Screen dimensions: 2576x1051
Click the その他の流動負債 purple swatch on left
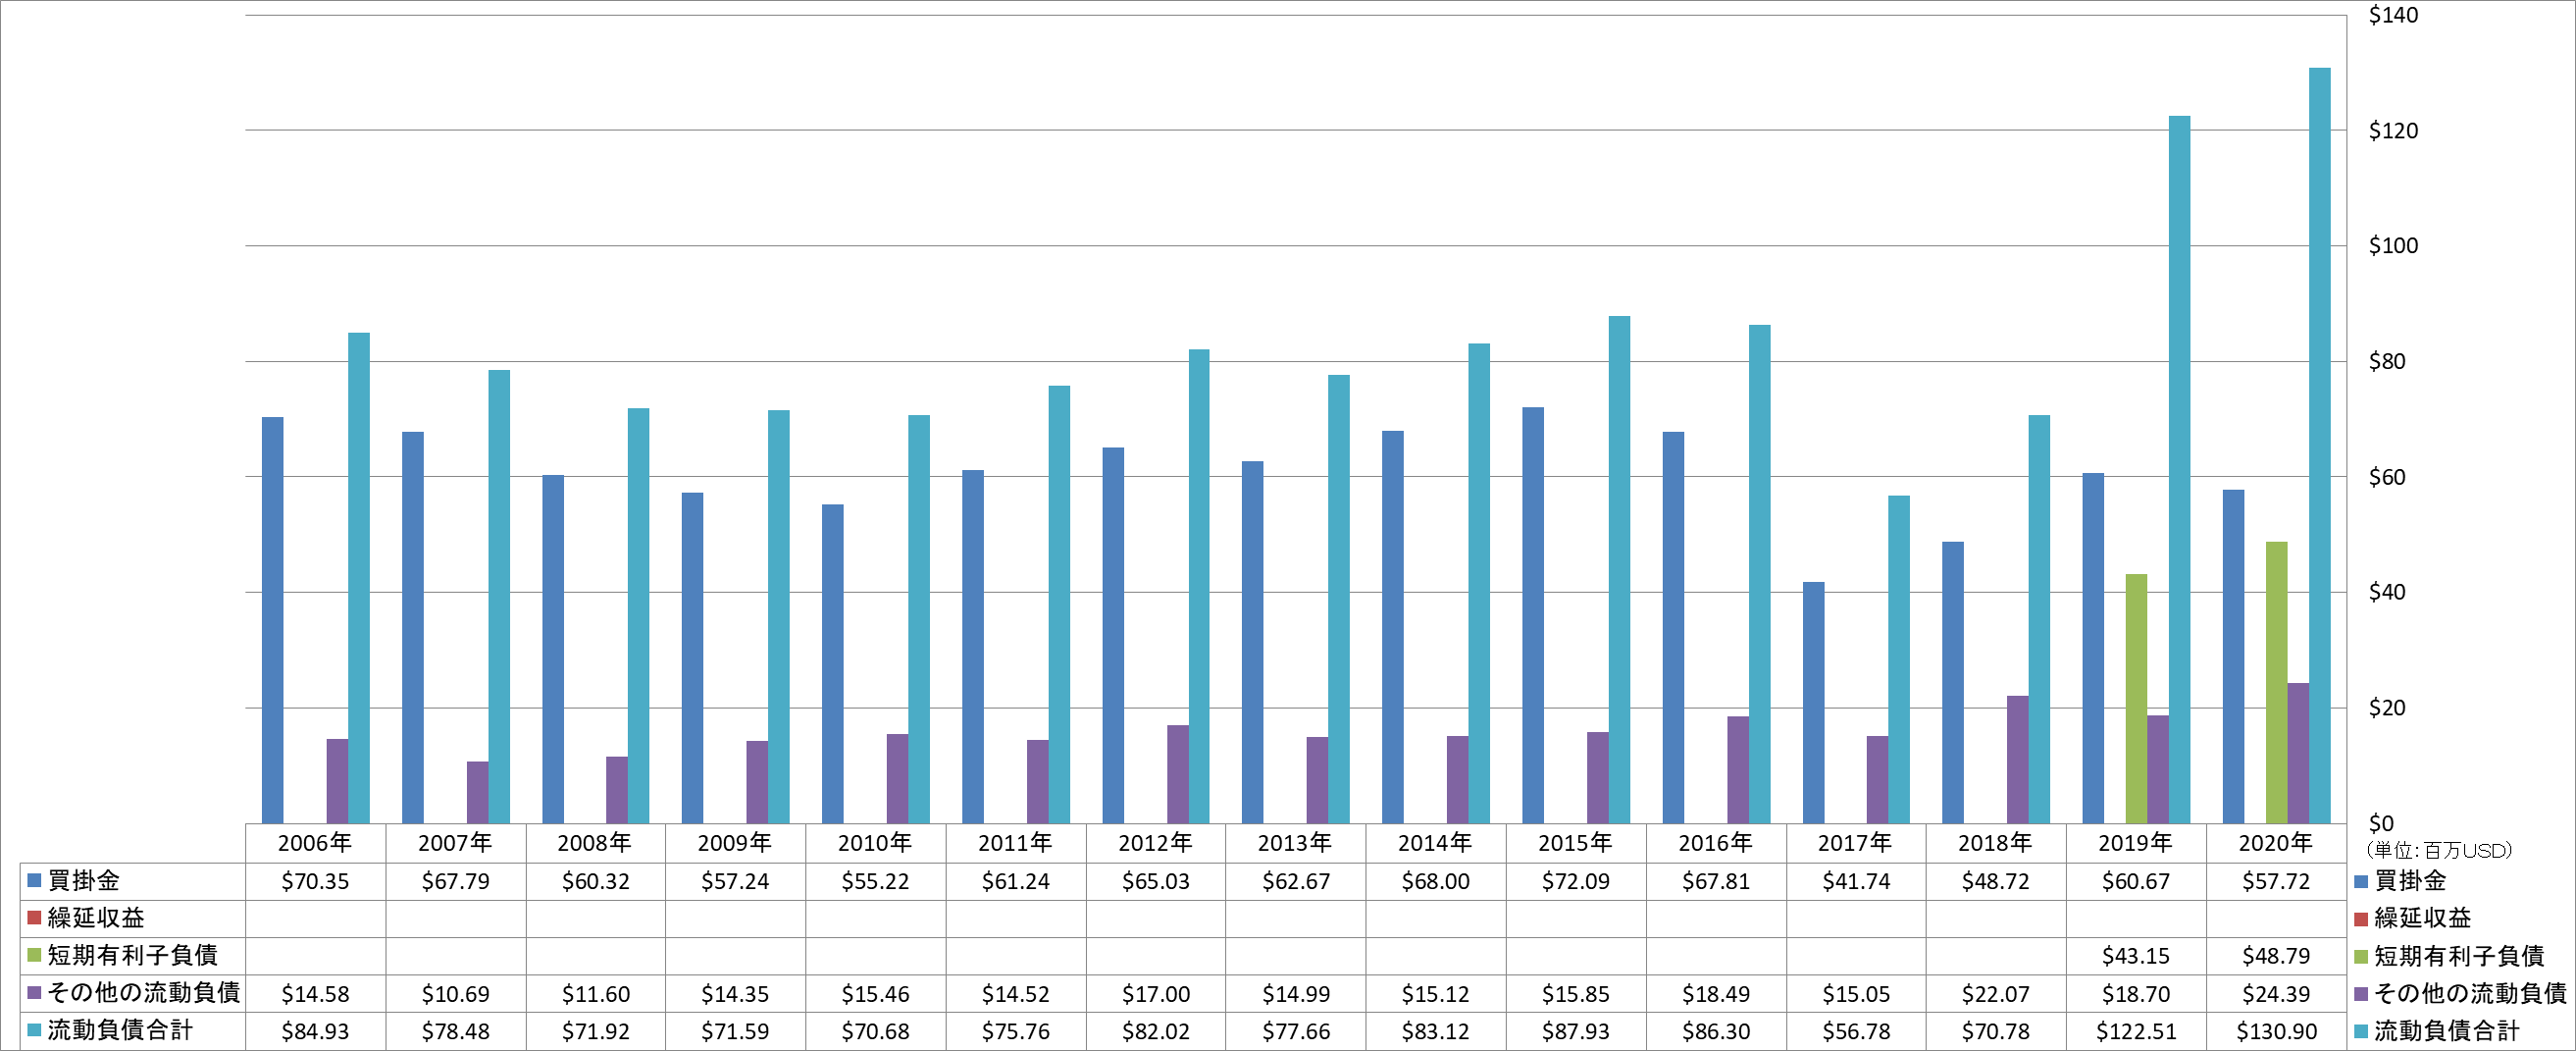click(x=34, y=993)
